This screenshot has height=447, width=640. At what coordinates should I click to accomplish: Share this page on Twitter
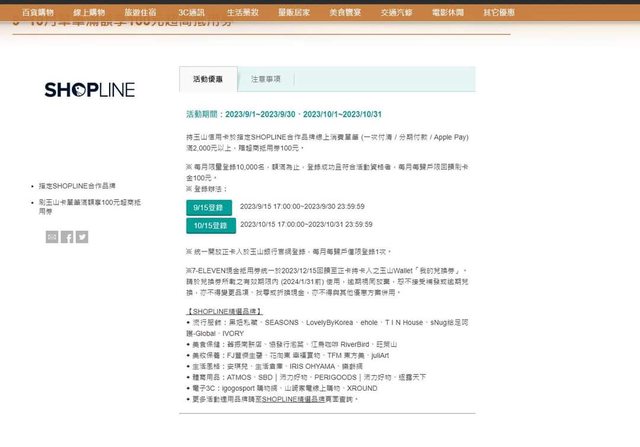[x=82, y=237]
